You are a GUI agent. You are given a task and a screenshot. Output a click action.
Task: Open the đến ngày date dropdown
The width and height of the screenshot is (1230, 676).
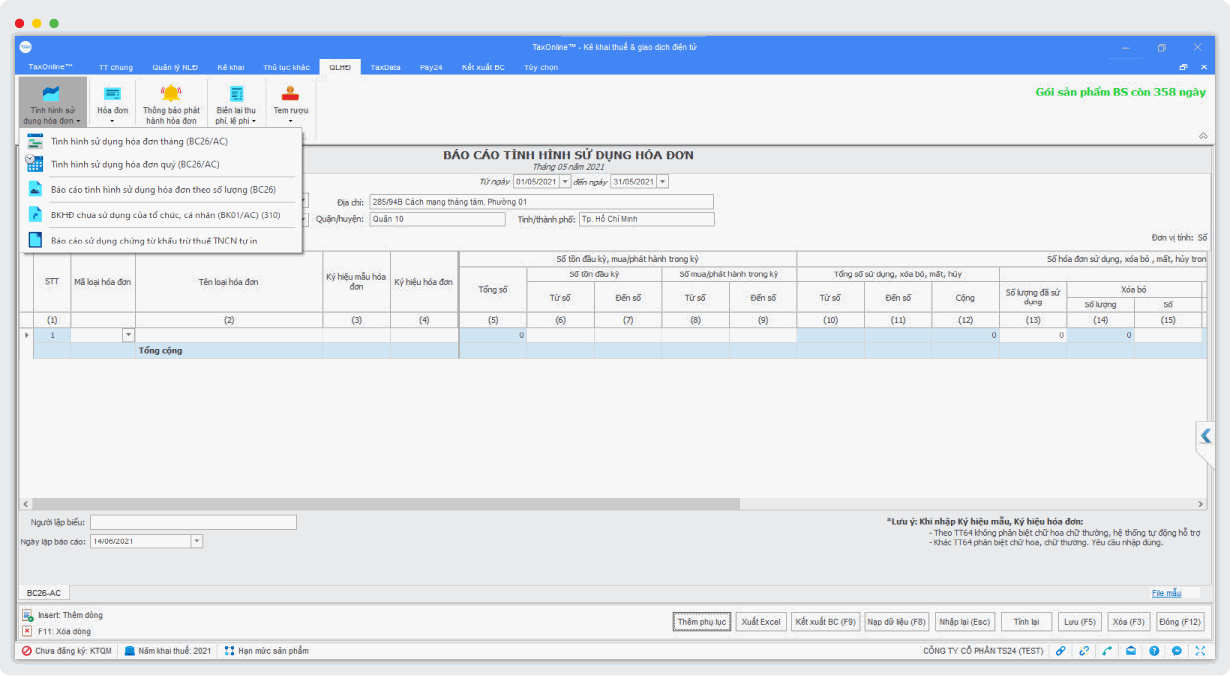(662, 181)
